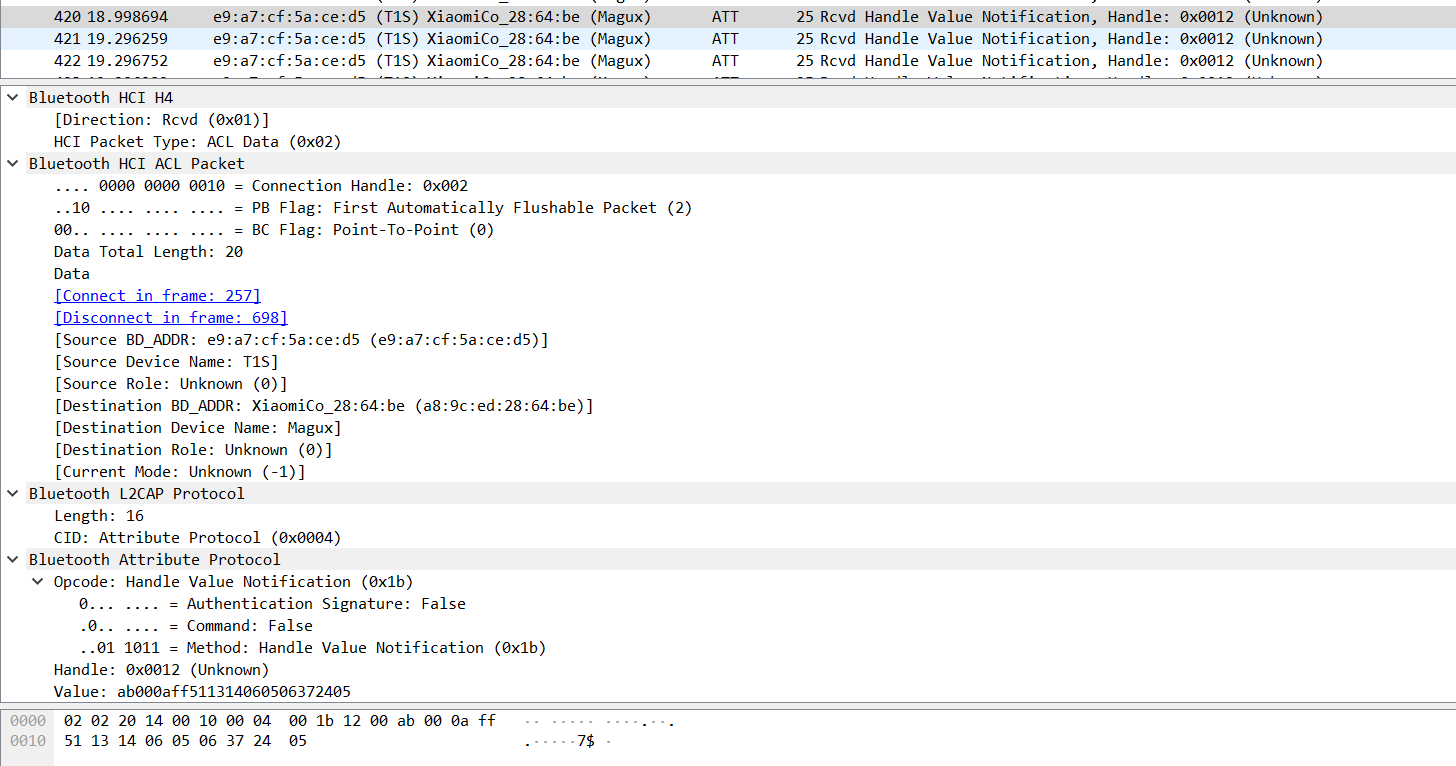The image size is (1456, 766).
Task: Click the time 19.296752 cell
Action: pos(128,61)
